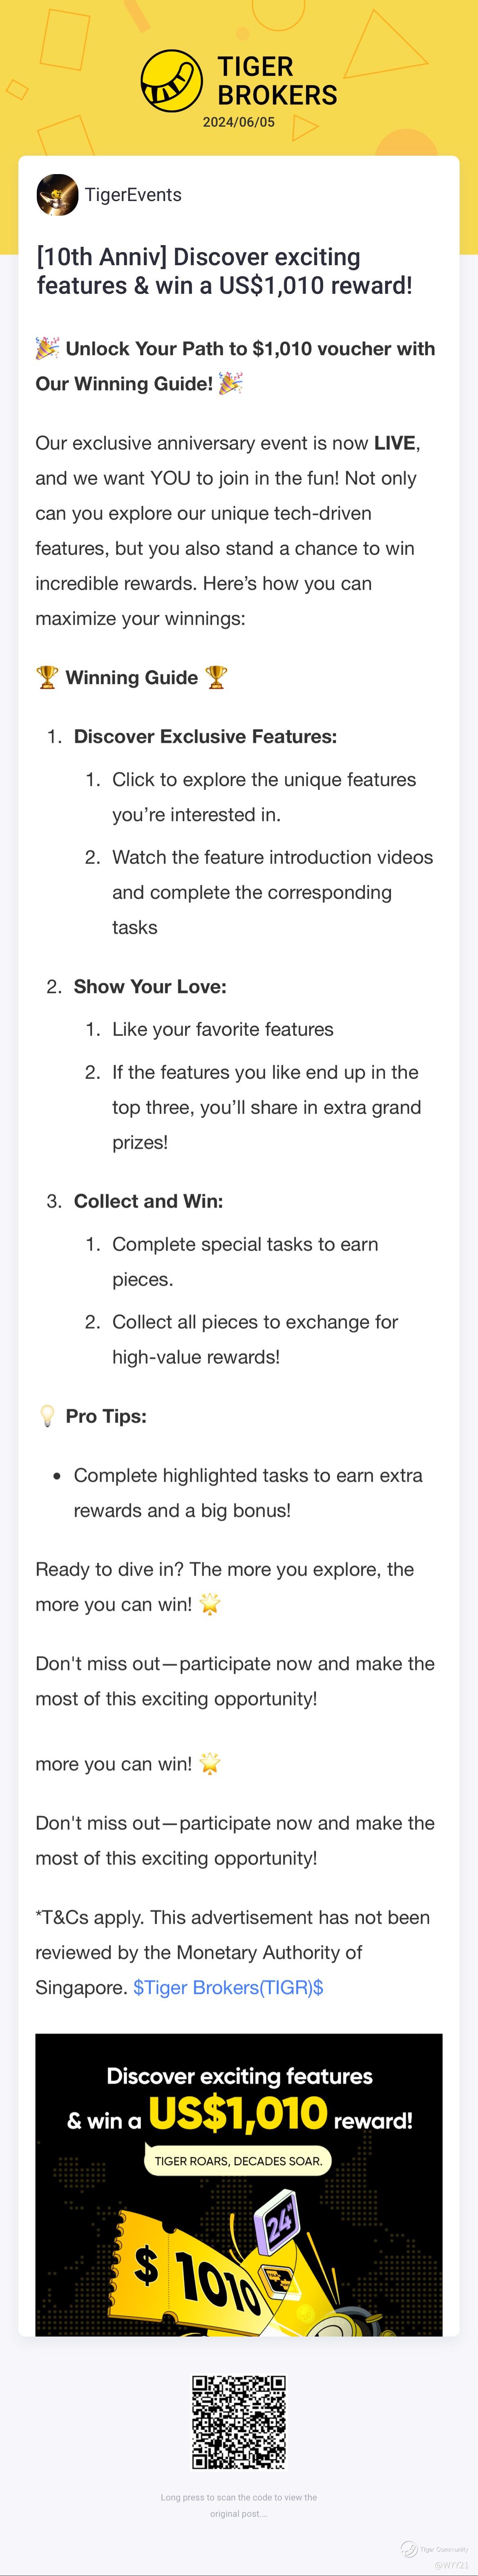Click the 2024/06/05 post date
This screenshot has height=2576, width=478.
[x=239, y=122]
